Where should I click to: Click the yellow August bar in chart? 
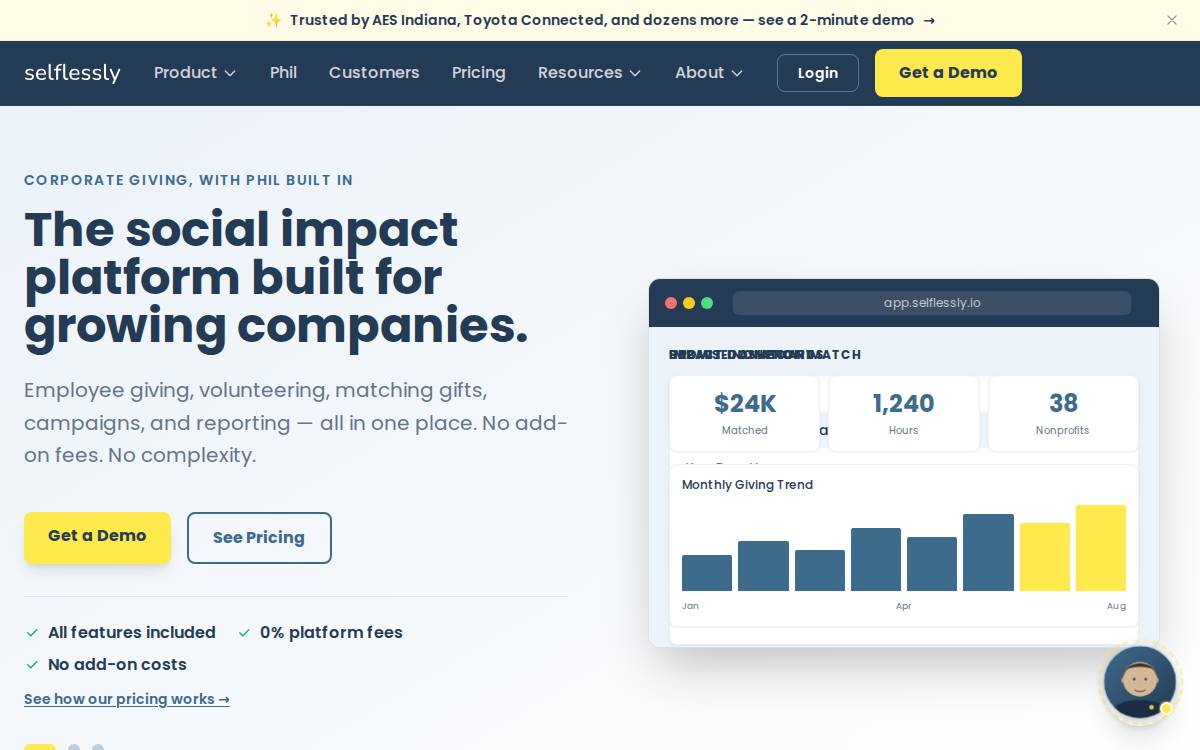coord(1101,548)
